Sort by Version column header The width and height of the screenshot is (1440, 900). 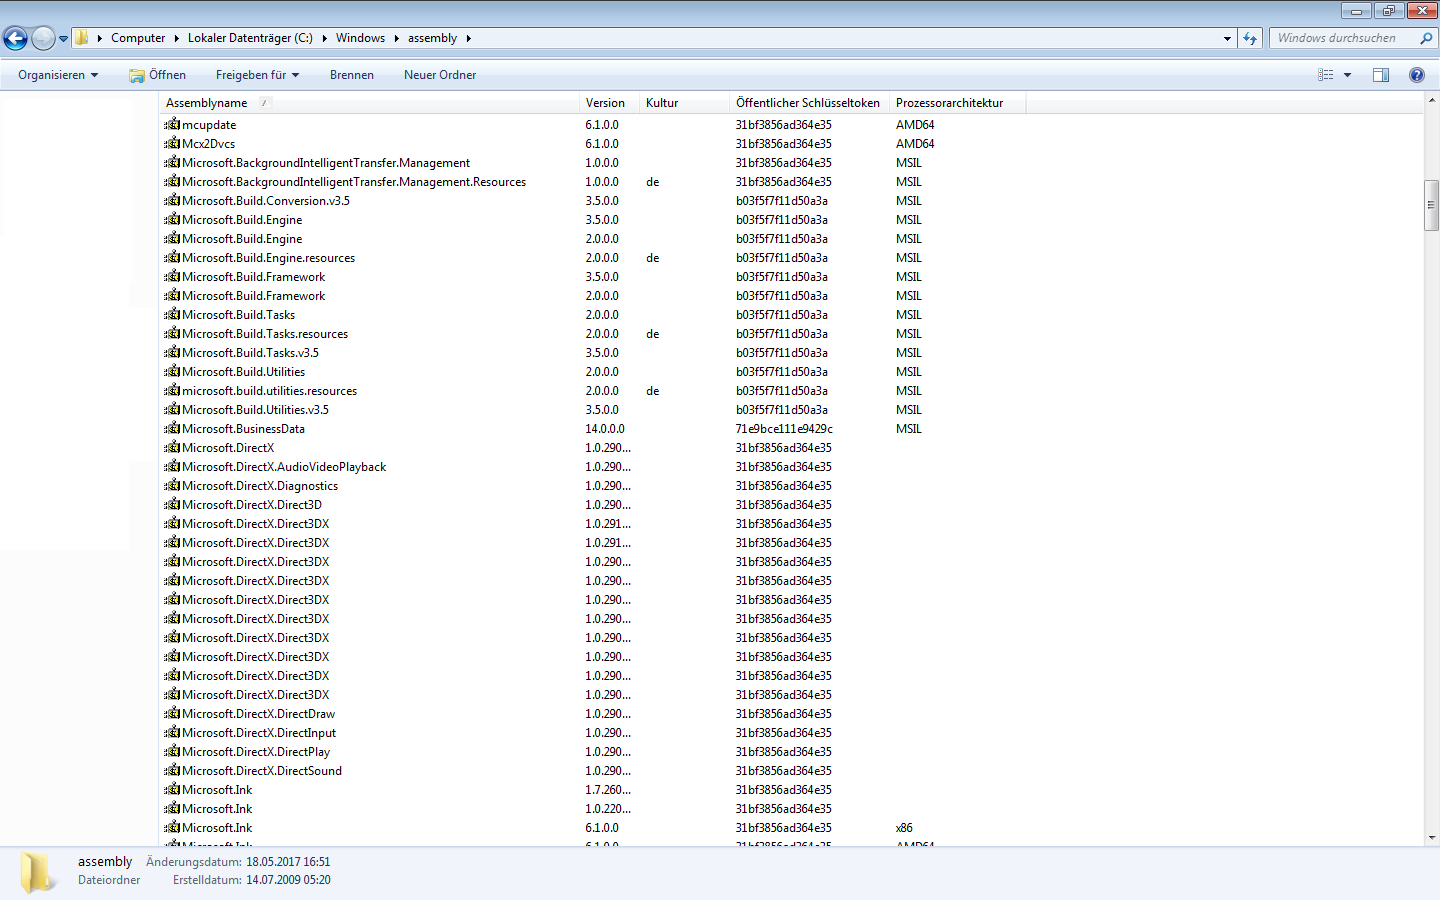(609, 103)
